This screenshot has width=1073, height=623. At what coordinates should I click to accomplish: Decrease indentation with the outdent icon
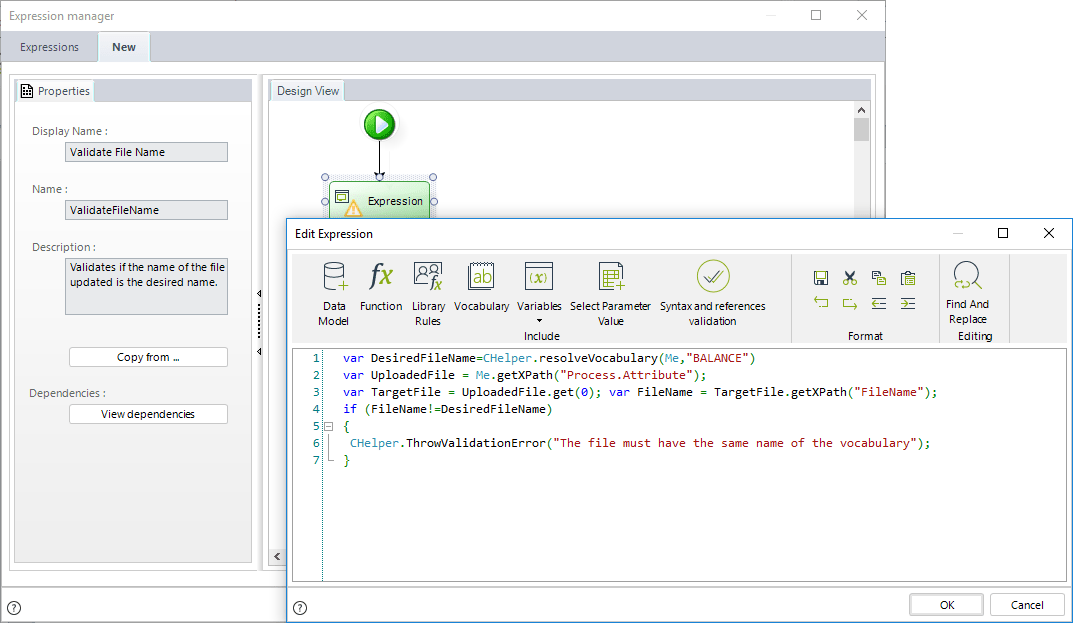[878, 303]
